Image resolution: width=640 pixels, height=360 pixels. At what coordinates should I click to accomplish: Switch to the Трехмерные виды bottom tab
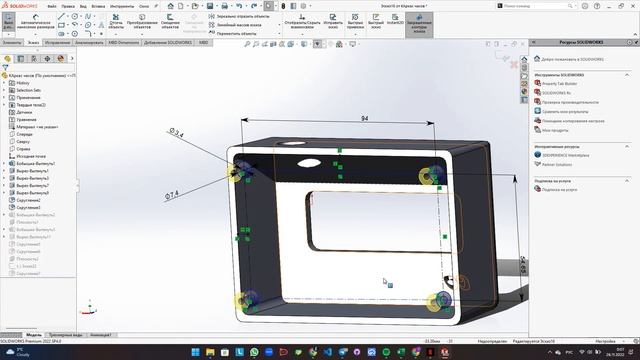65,335
